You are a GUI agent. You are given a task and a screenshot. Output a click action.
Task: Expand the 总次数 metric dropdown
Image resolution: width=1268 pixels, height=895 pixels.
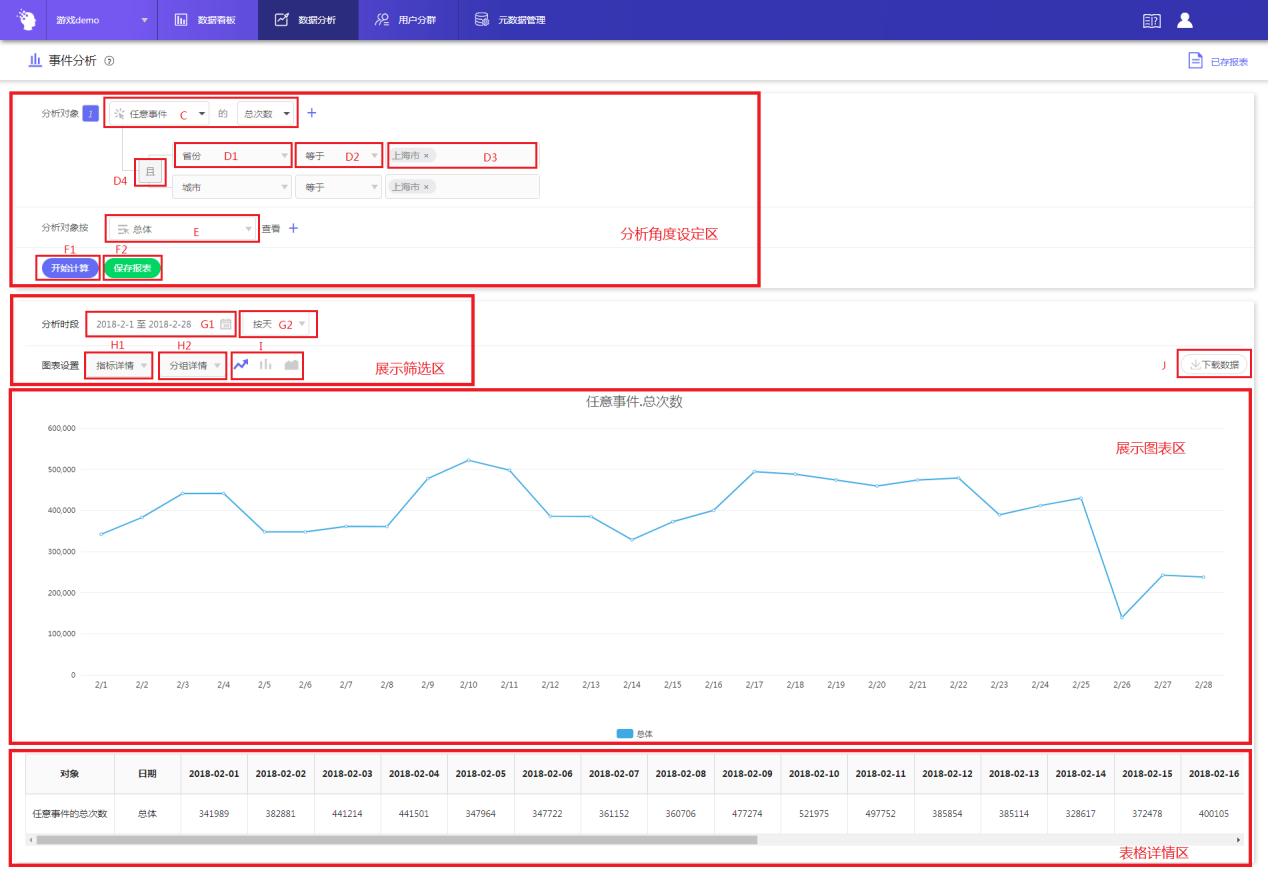267,114
